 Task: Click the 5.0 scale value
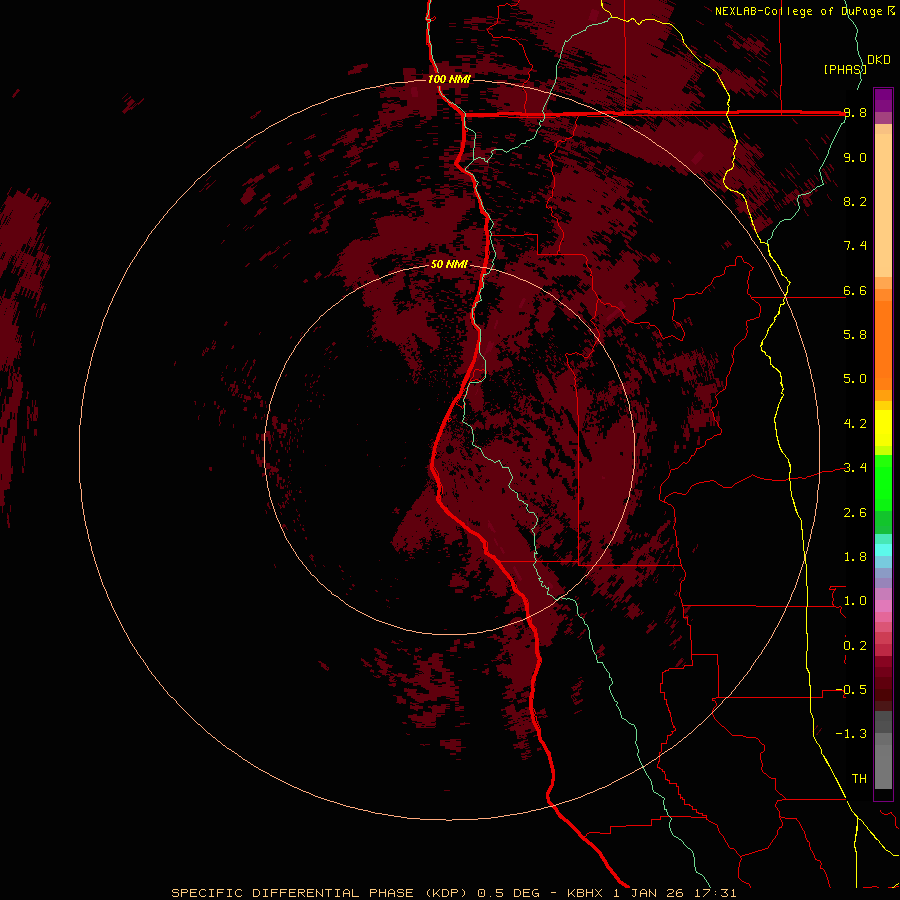[x=855, y=379]
